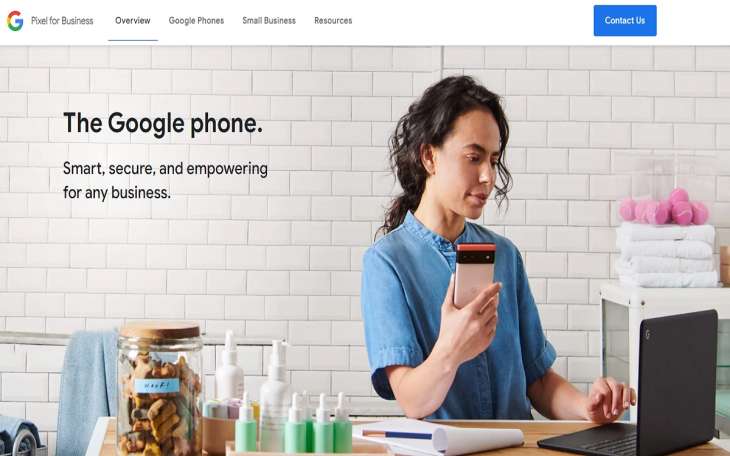Viewport: 730px width, 456px height.
Task: Open the Resources menu item
Action: coord(333,20)
